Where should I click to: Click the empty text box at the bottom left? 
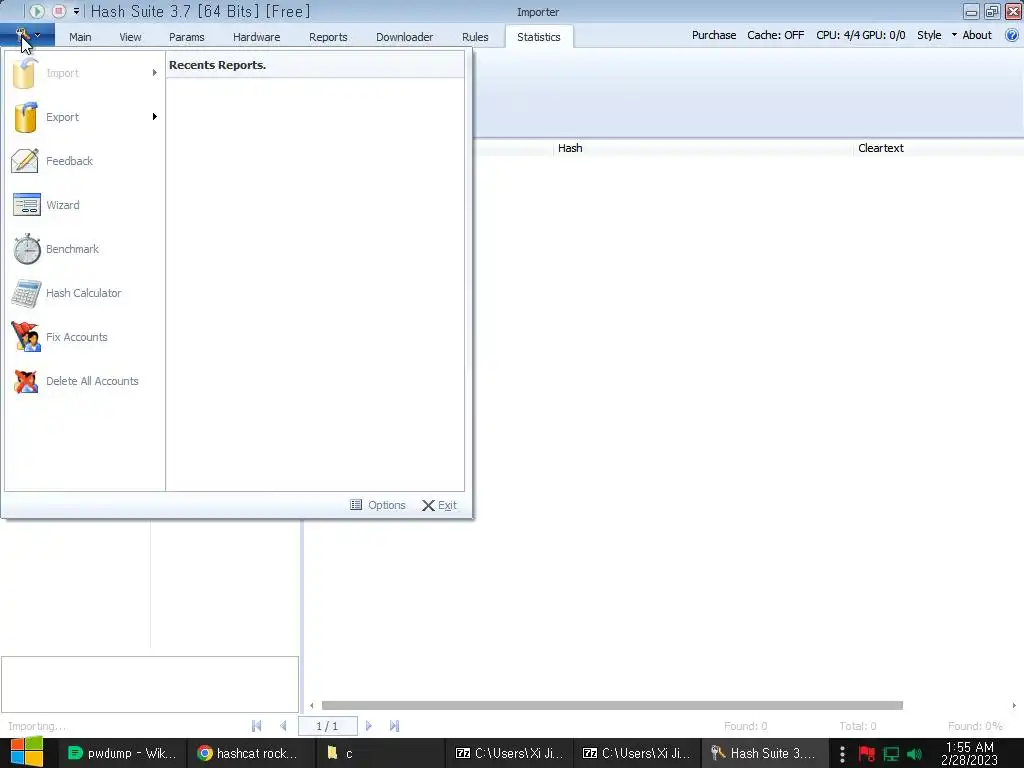150,684
